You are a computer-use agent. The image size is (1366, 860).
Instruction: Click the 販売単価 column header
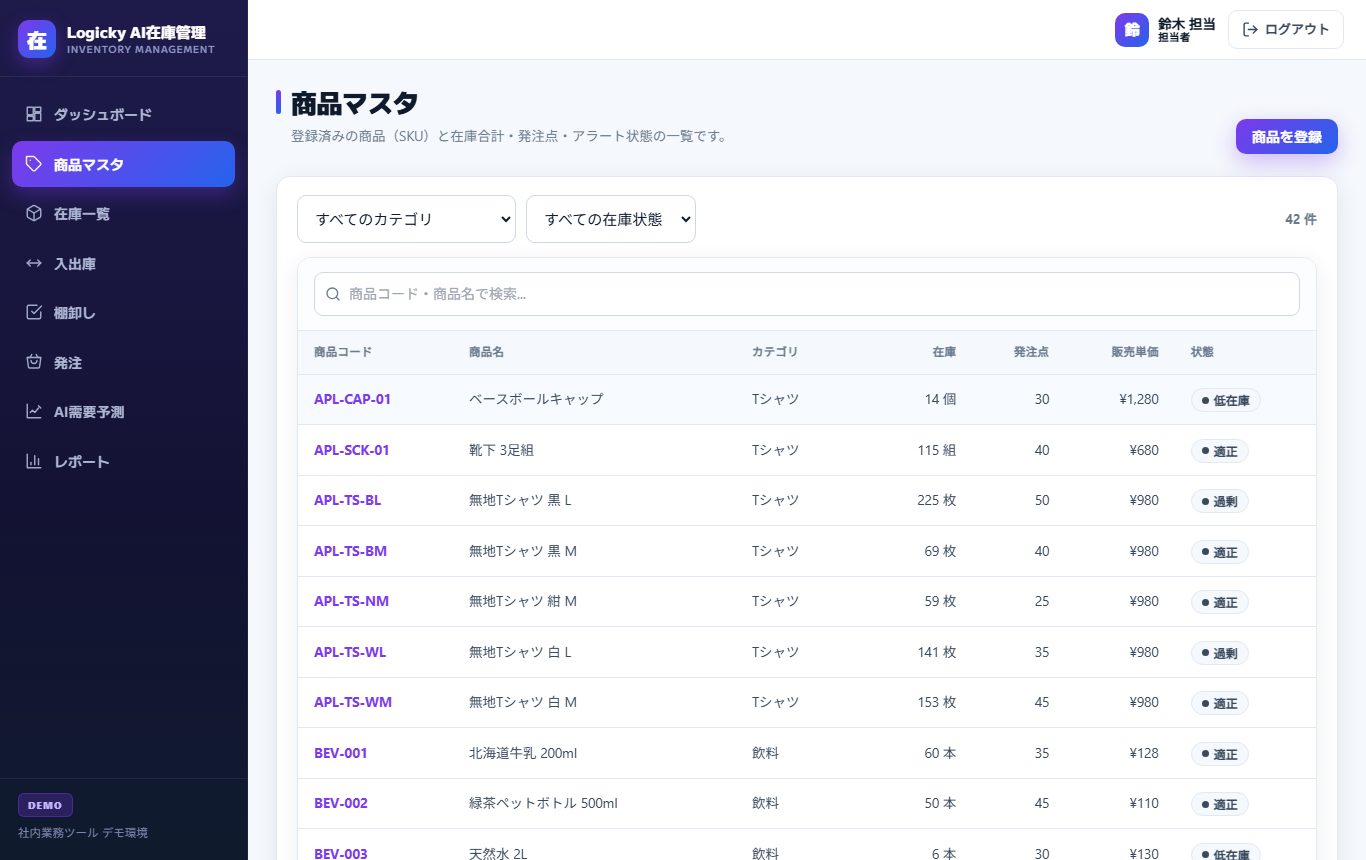[1135, 352]
